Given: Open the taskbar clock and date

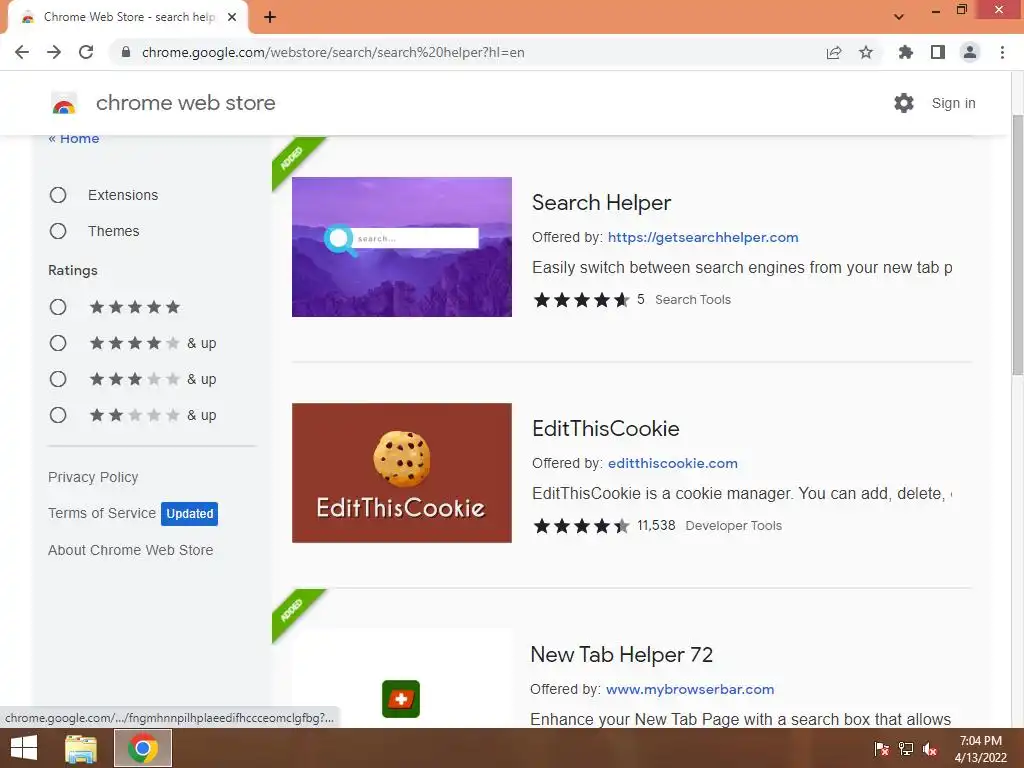Looking at the screenshot, I should (x=981, y=749).
